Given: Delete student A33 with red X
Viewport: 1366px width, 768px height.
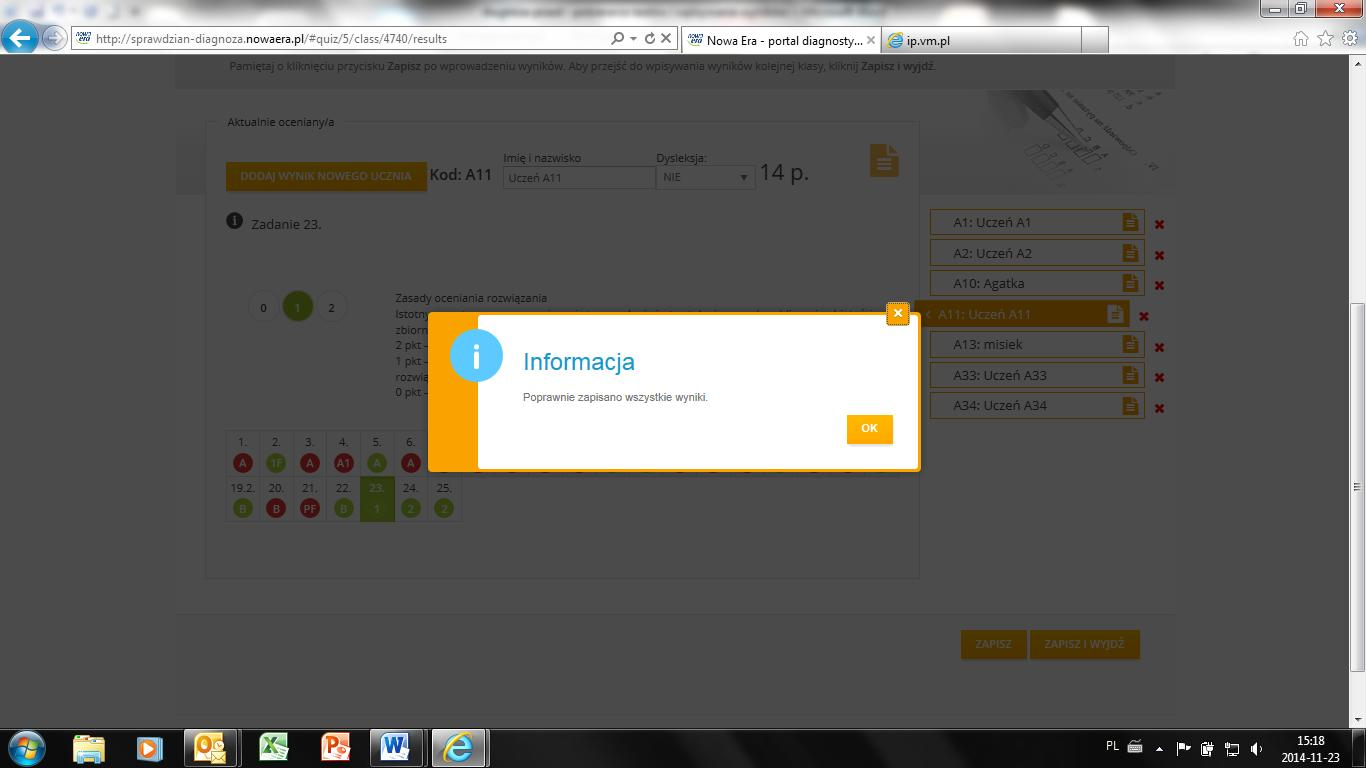Looking at the screenshot, I should point(1159,377).
